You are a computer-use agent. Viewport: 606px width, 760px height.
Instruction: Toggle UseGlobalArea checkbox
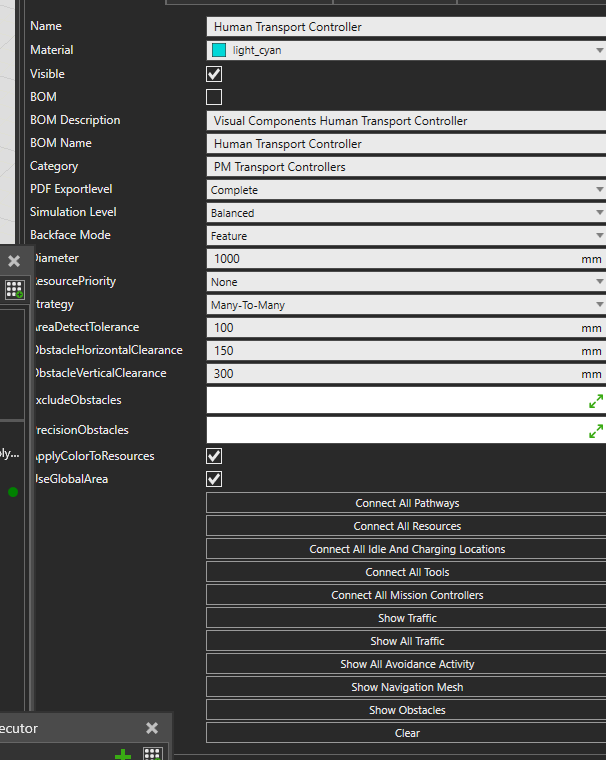click(x=214, y=479)
